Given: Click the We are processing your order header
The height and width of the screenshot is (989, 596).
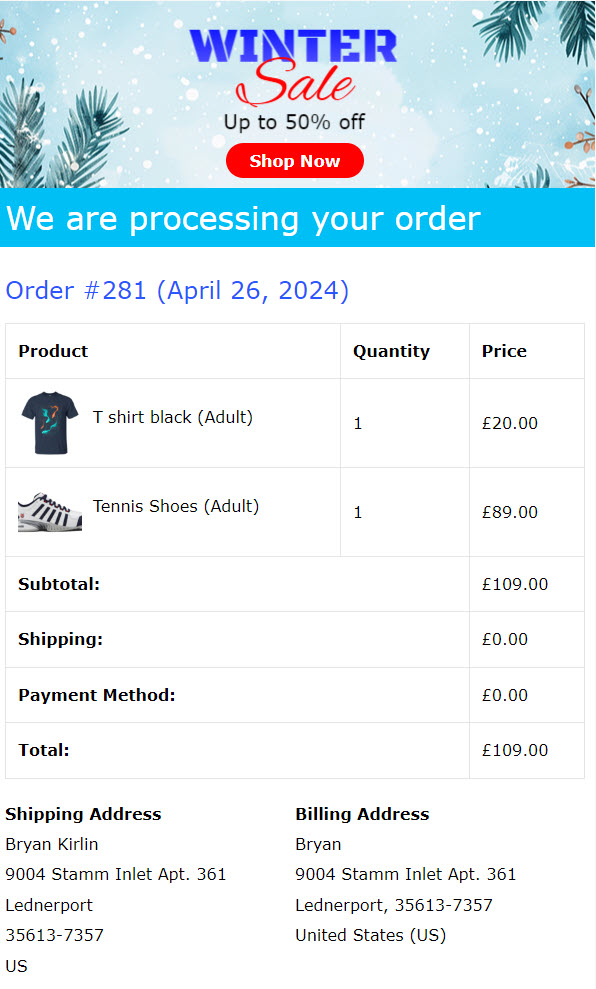Looking at the screenshot, I should [x=243, y=219].
